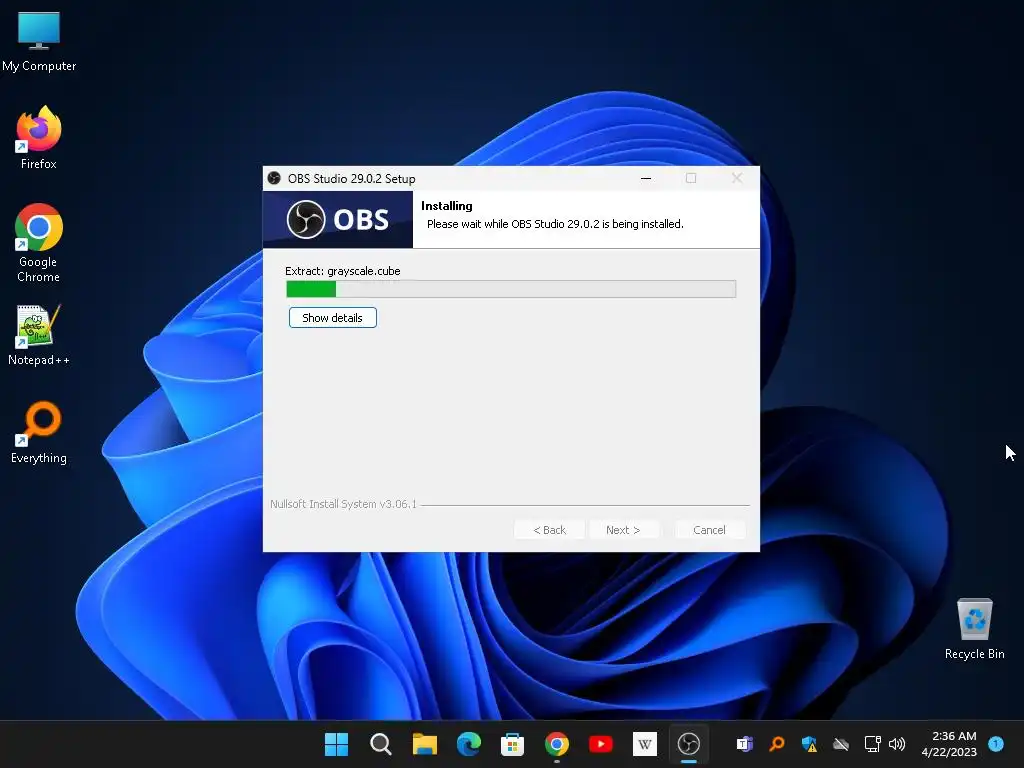Viewport: 1024px width, 768px height.
Task: Click the Show details button
Action: (x=332, y=318)
